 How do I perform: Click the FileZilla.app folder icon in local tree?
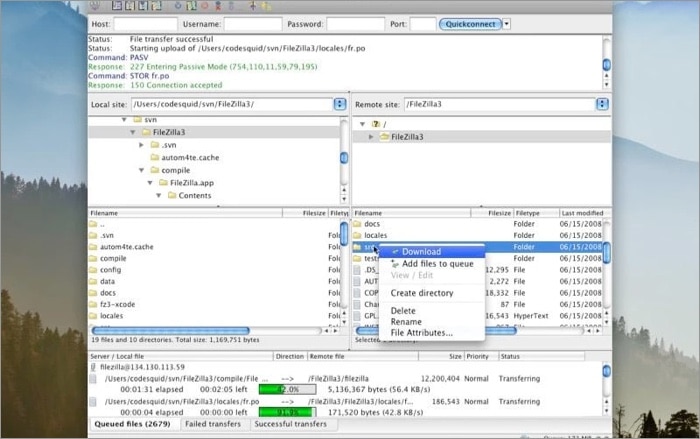click(161, 183)
